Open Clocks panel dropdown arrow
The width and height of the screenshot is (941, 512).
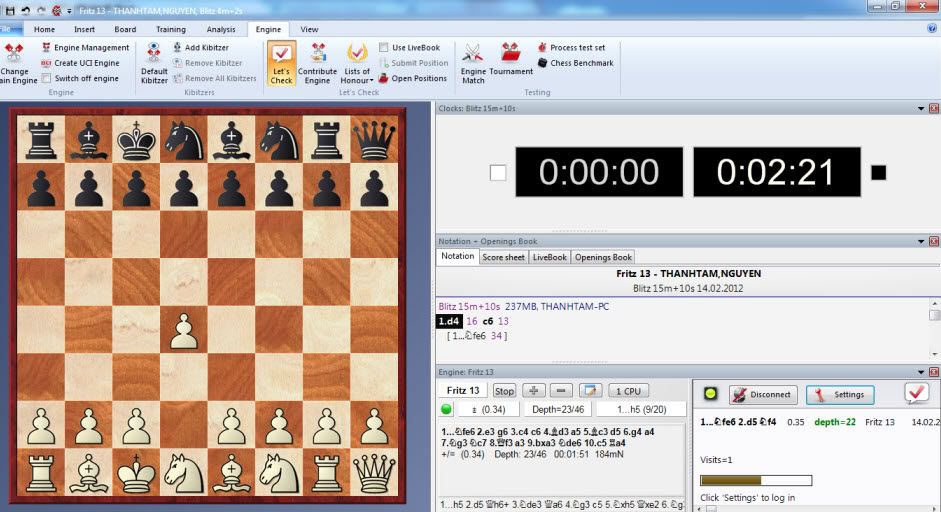pyautogui.click(x=921, y=109)
